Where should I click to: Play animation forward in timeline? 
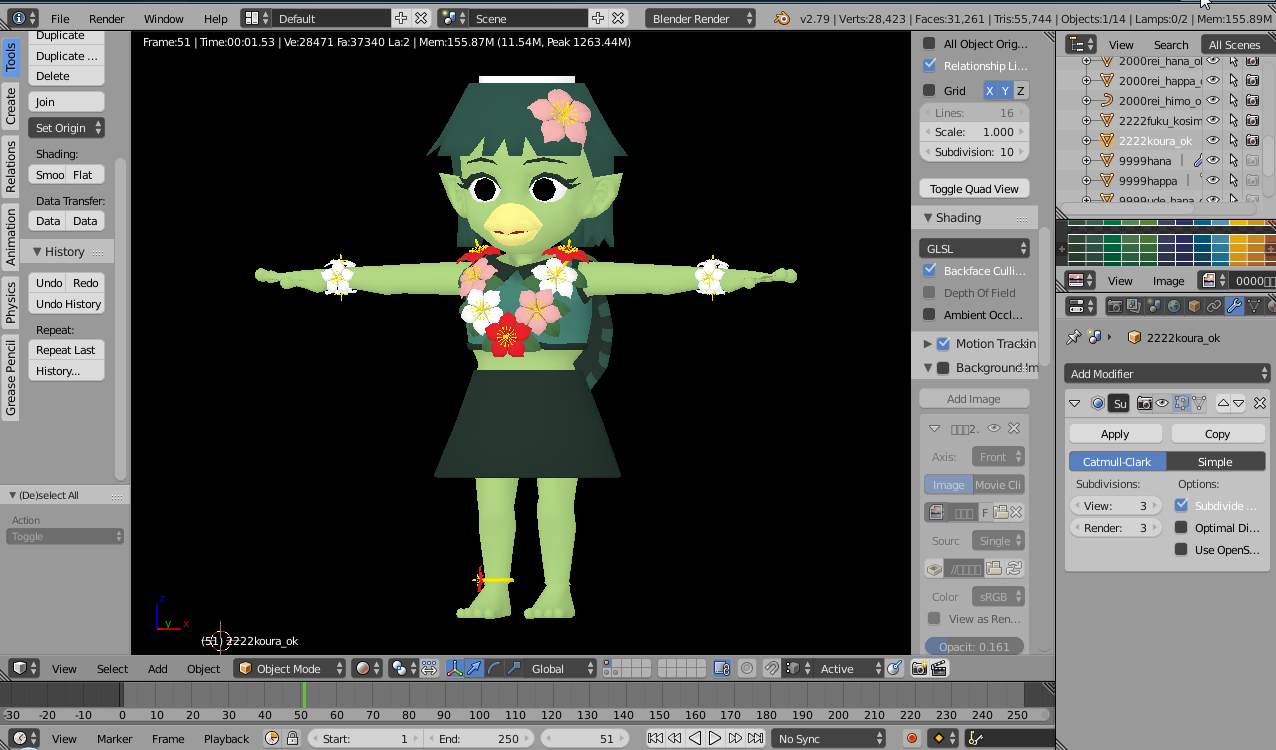coord(715,738)
